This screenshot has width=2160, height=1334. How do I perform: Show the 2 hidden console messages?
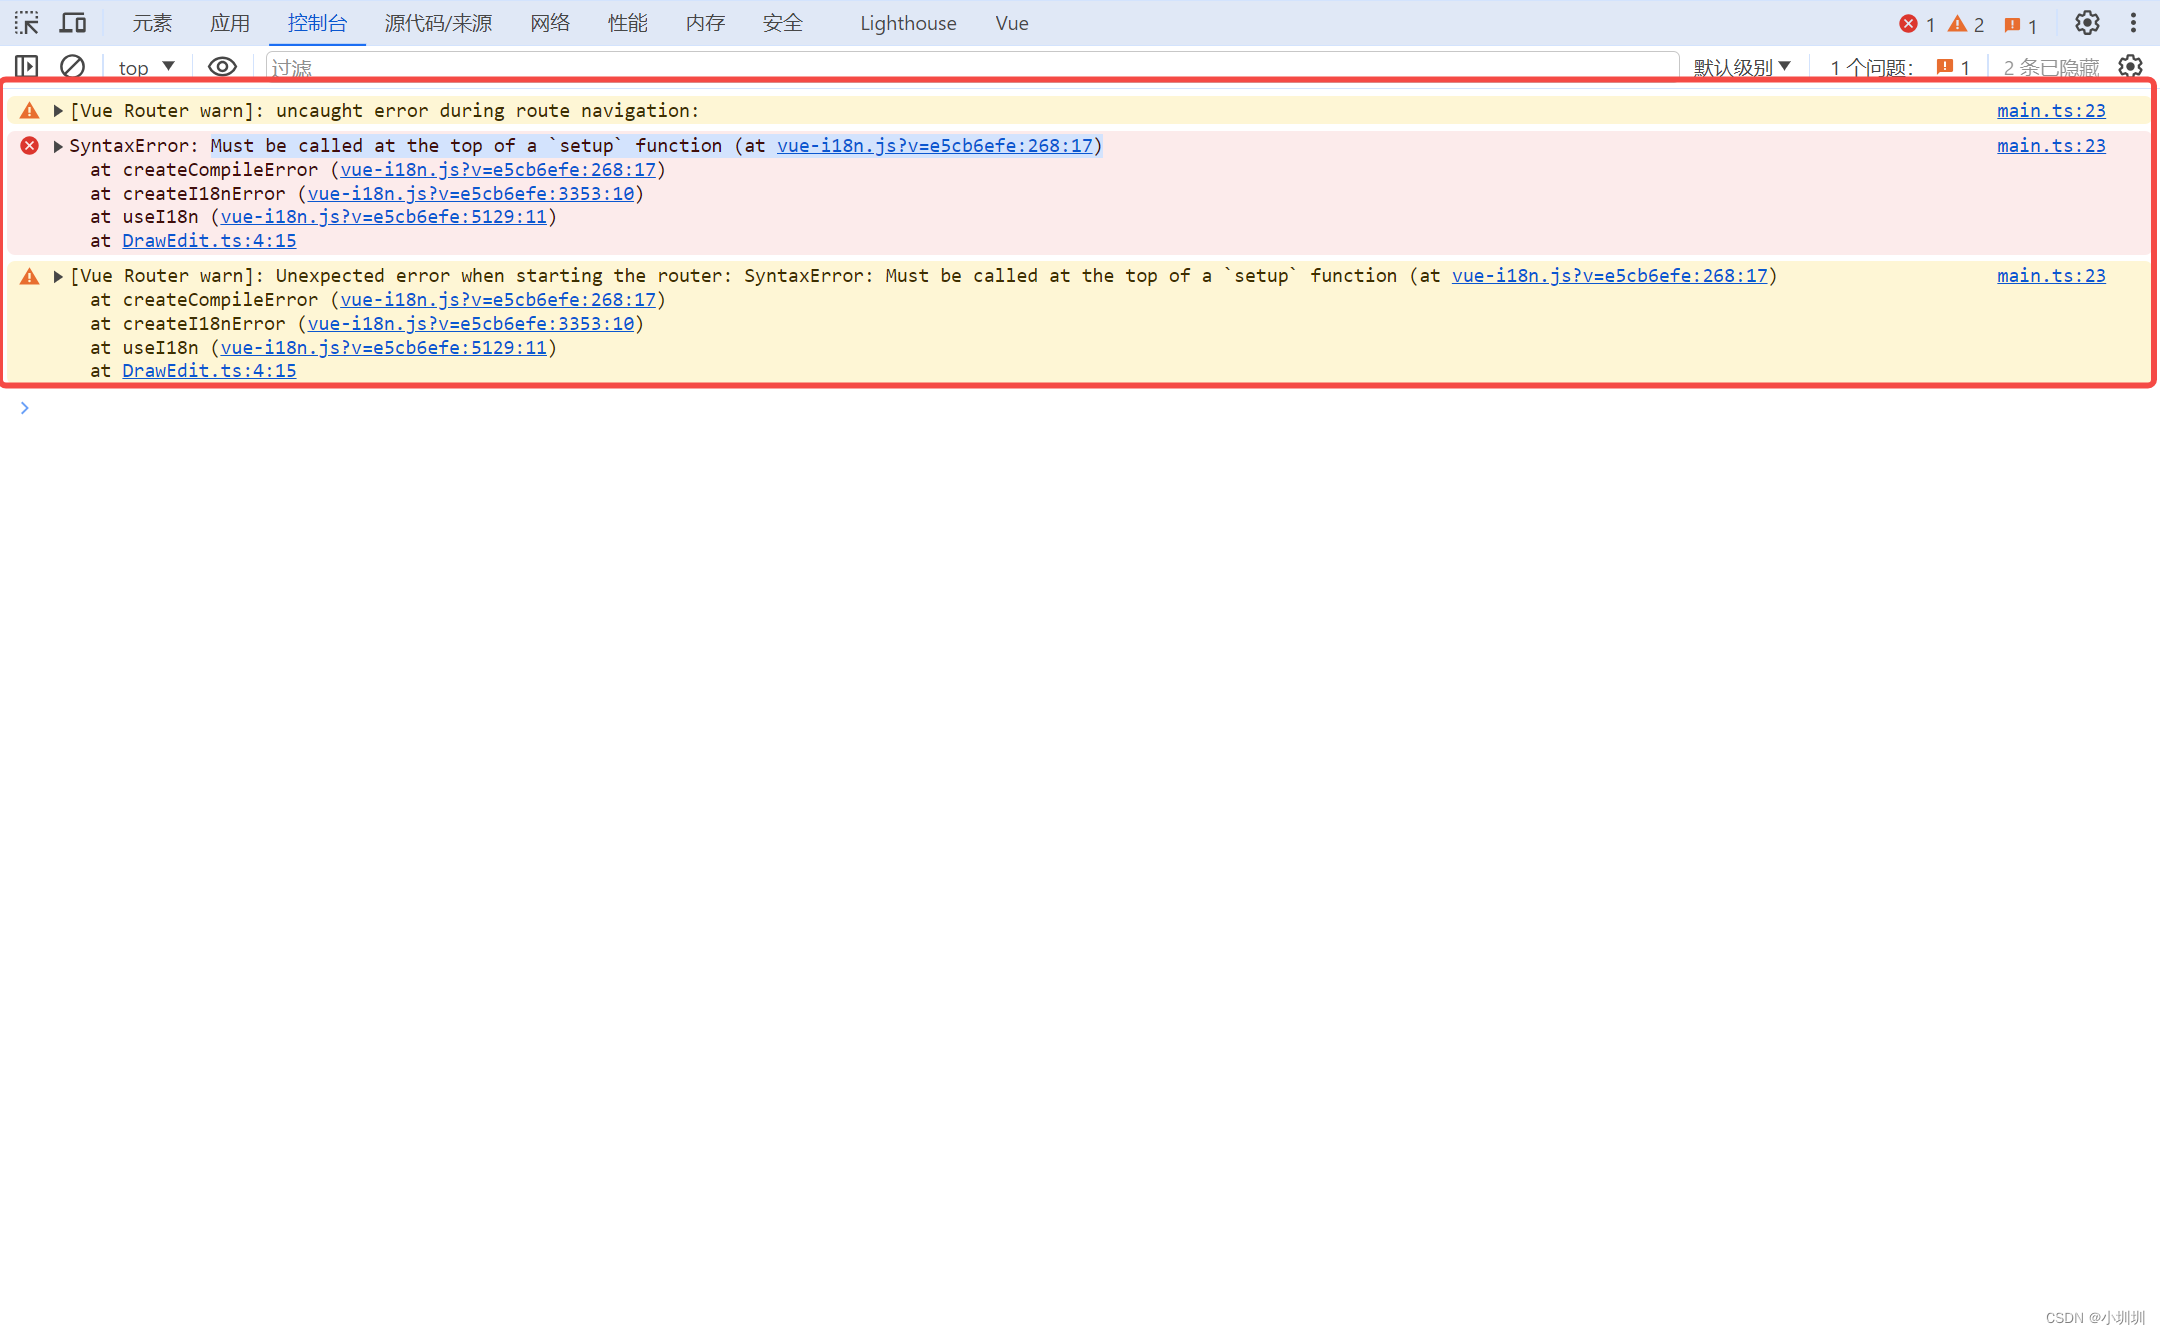tap(2049, 66)
